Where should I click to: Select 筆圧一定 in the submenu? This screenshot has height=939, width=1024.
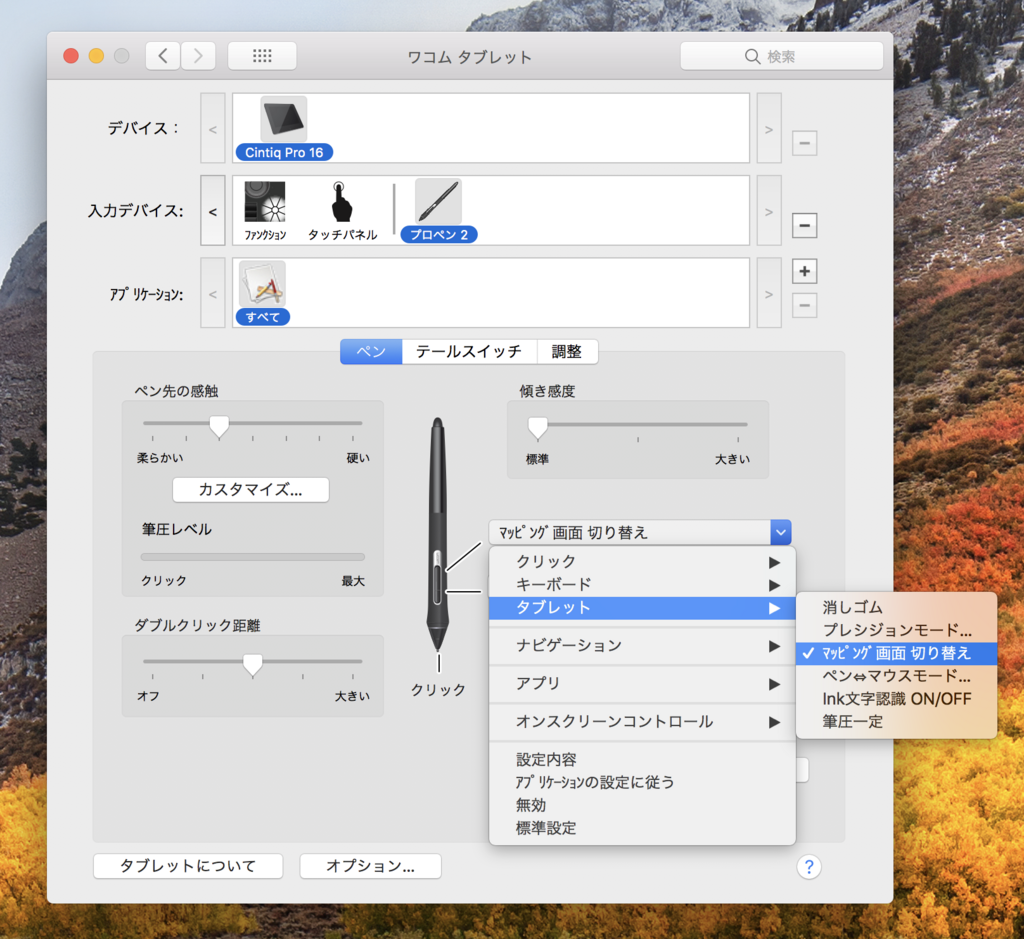(x=851, y=721)
